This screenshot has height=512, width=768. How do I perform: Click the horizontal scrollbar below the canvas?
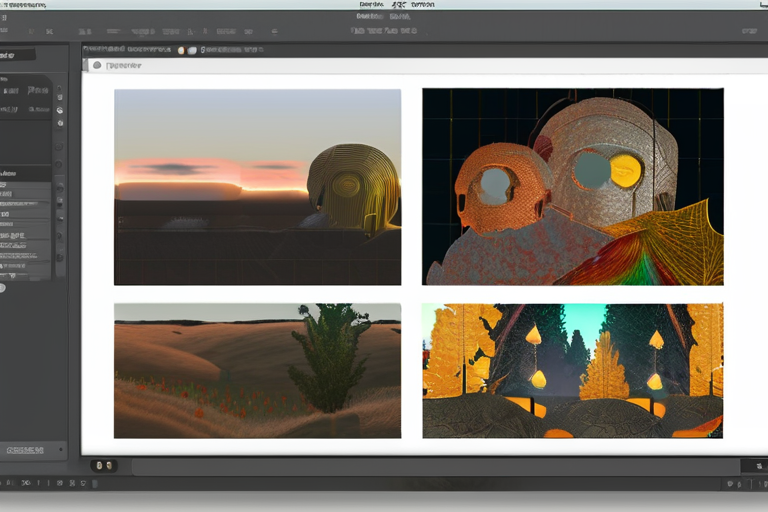436,466
